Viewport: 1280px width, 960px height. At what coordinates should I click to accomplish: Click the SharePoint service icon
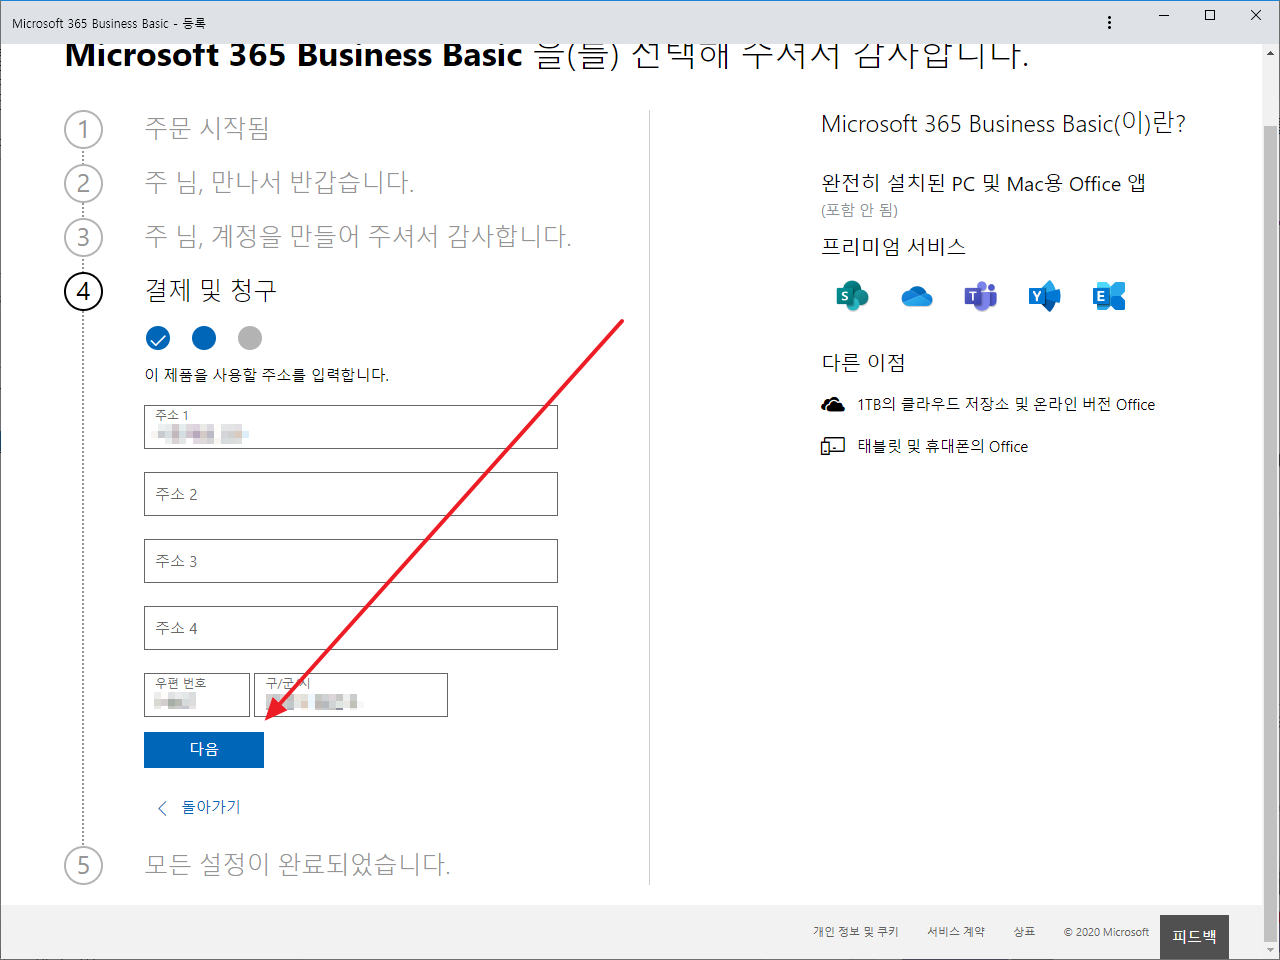(x=852, y=296)
